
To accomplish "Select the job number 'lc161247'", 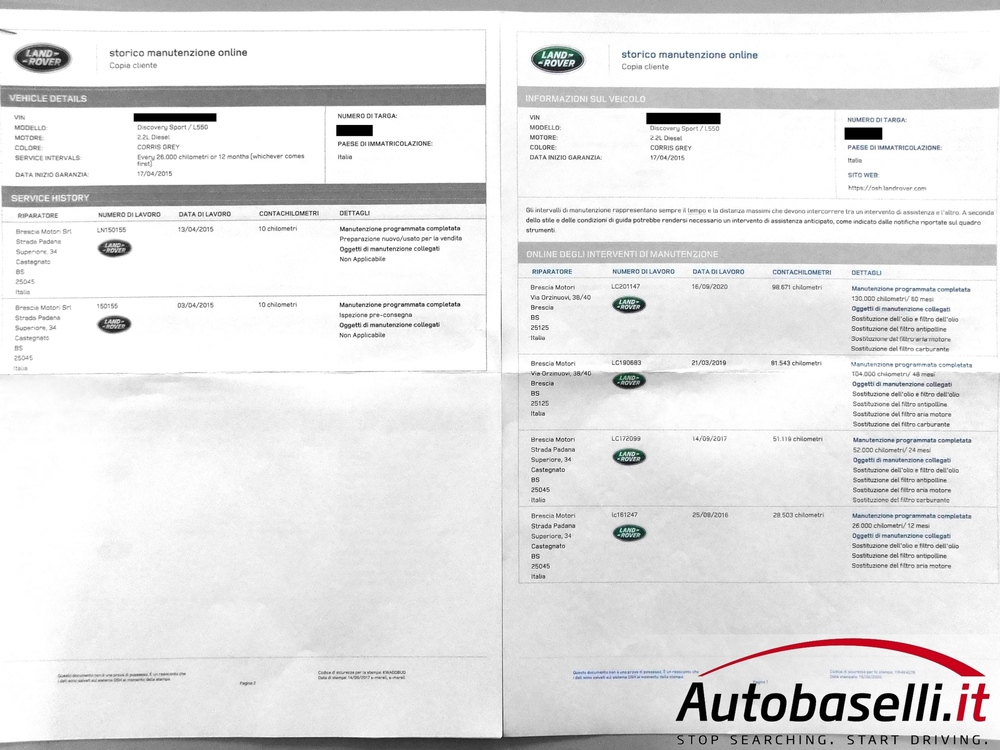I will pos(624,514).
